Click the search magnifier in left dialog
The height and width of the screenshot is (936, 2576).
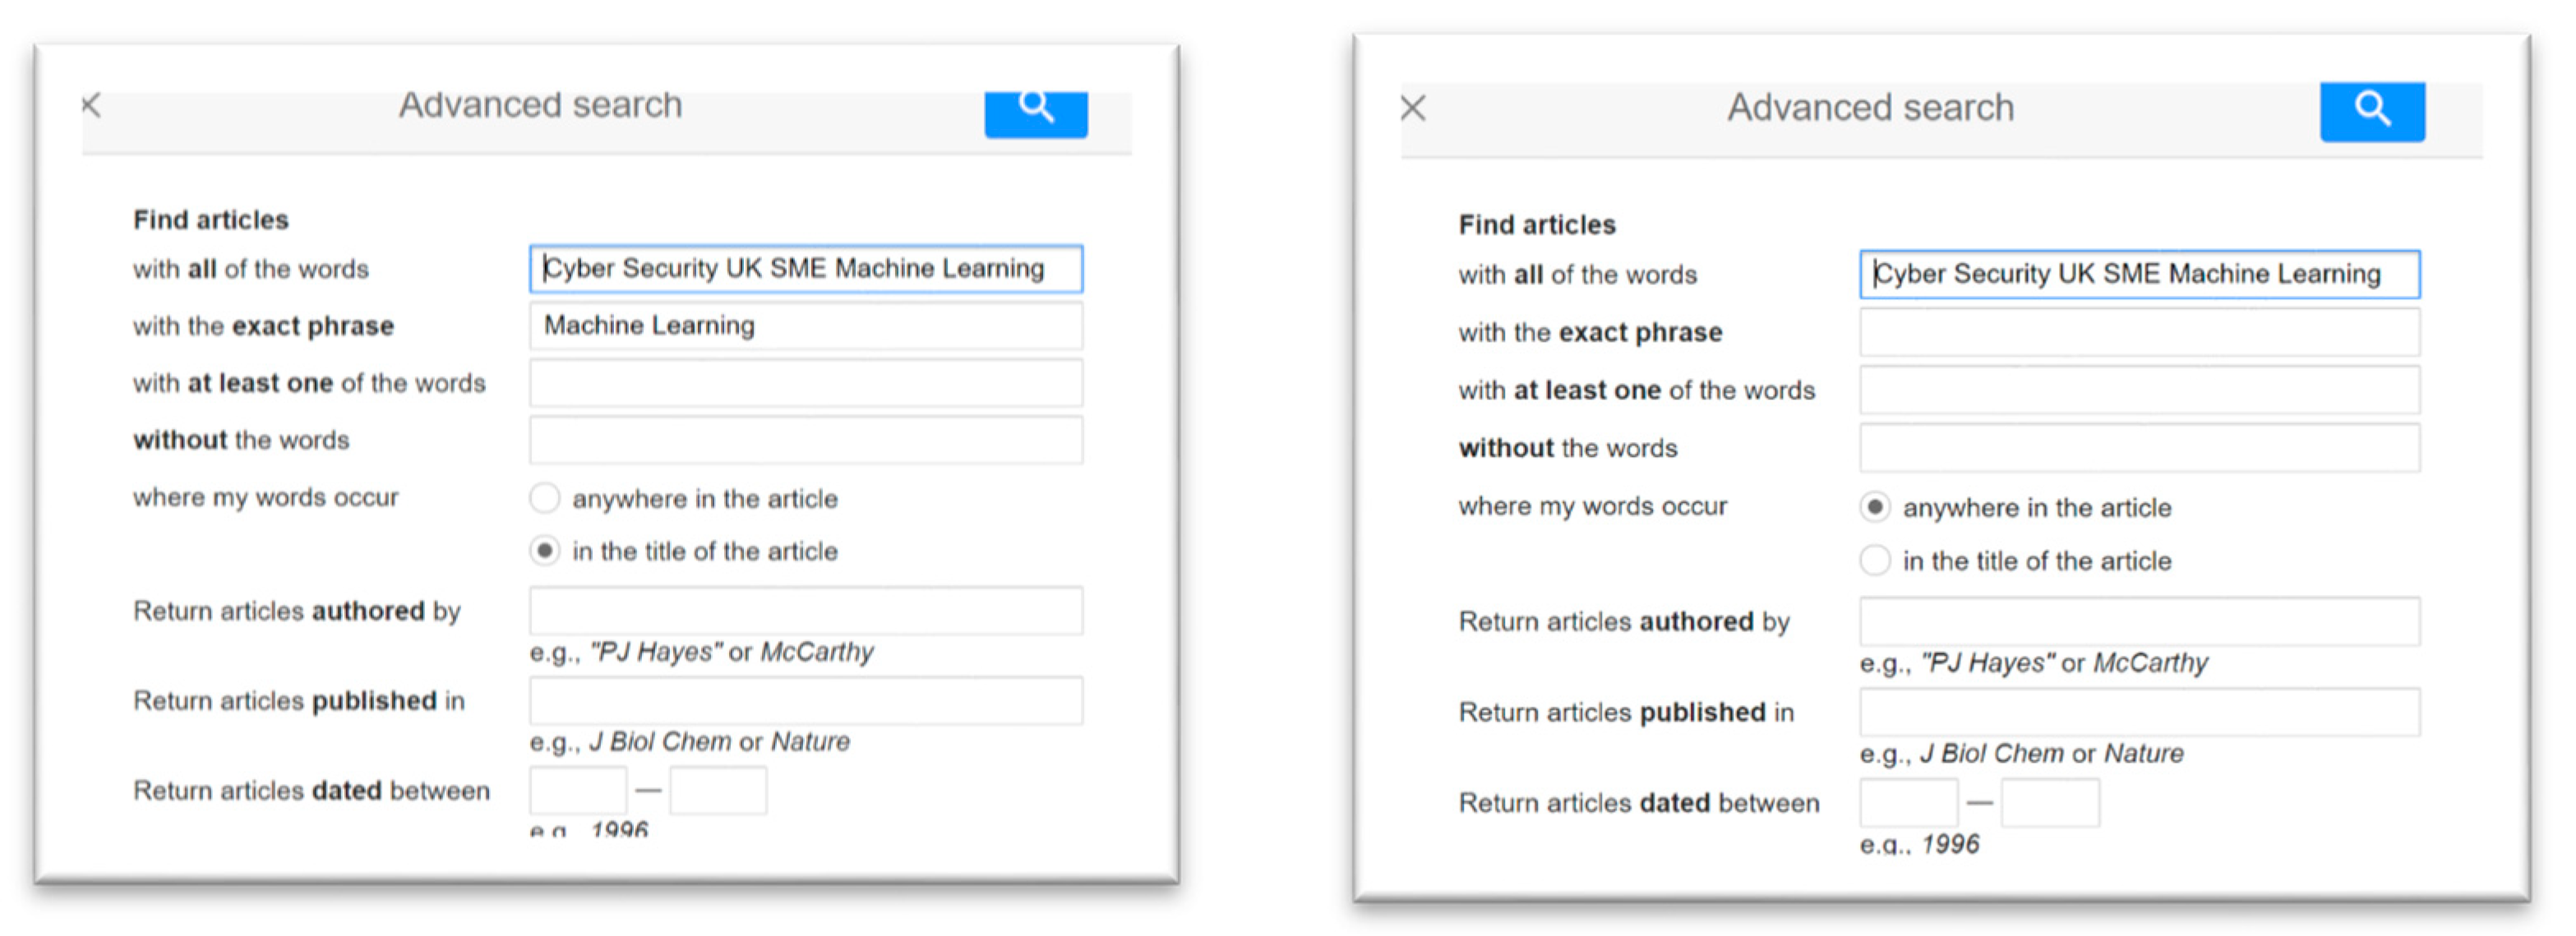[x=1035, y=112]
